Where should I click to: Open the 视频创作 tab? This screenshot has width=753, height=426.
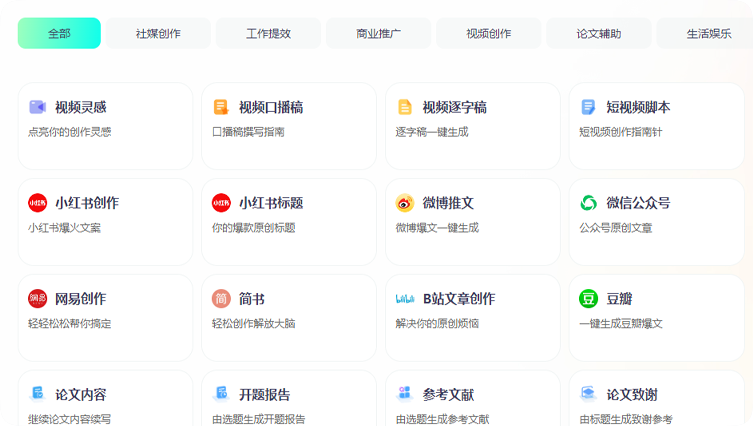[488, 33]
